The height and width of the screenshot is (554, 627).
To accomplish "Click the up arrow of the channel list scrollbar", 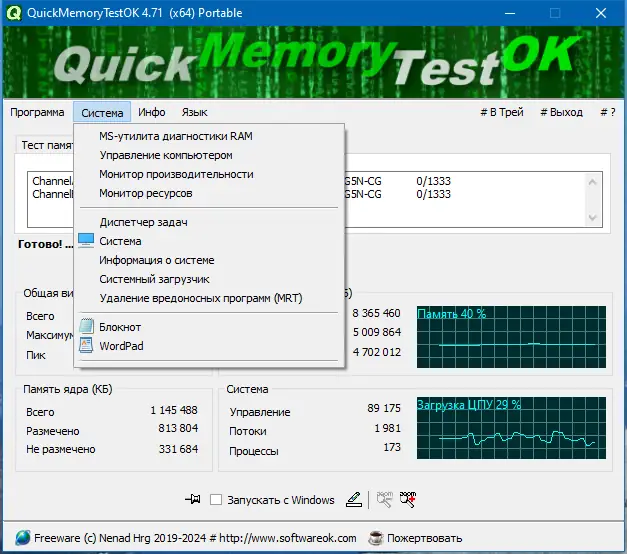I will click(593, 182).
